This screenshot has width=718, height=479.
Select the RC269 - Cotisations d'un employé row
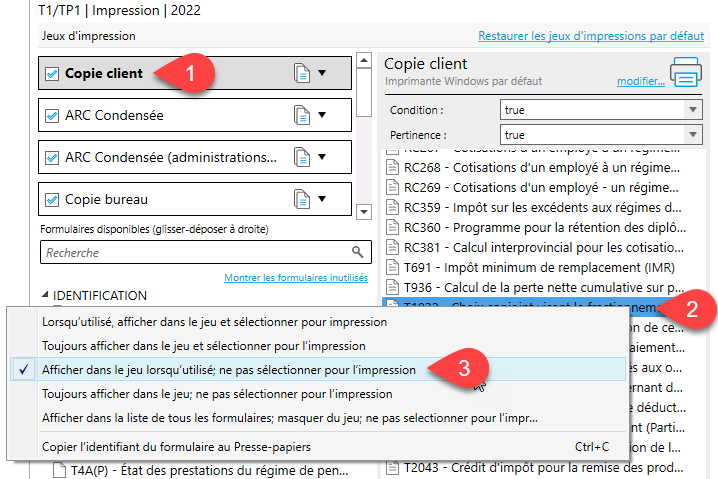pos(542,187)
